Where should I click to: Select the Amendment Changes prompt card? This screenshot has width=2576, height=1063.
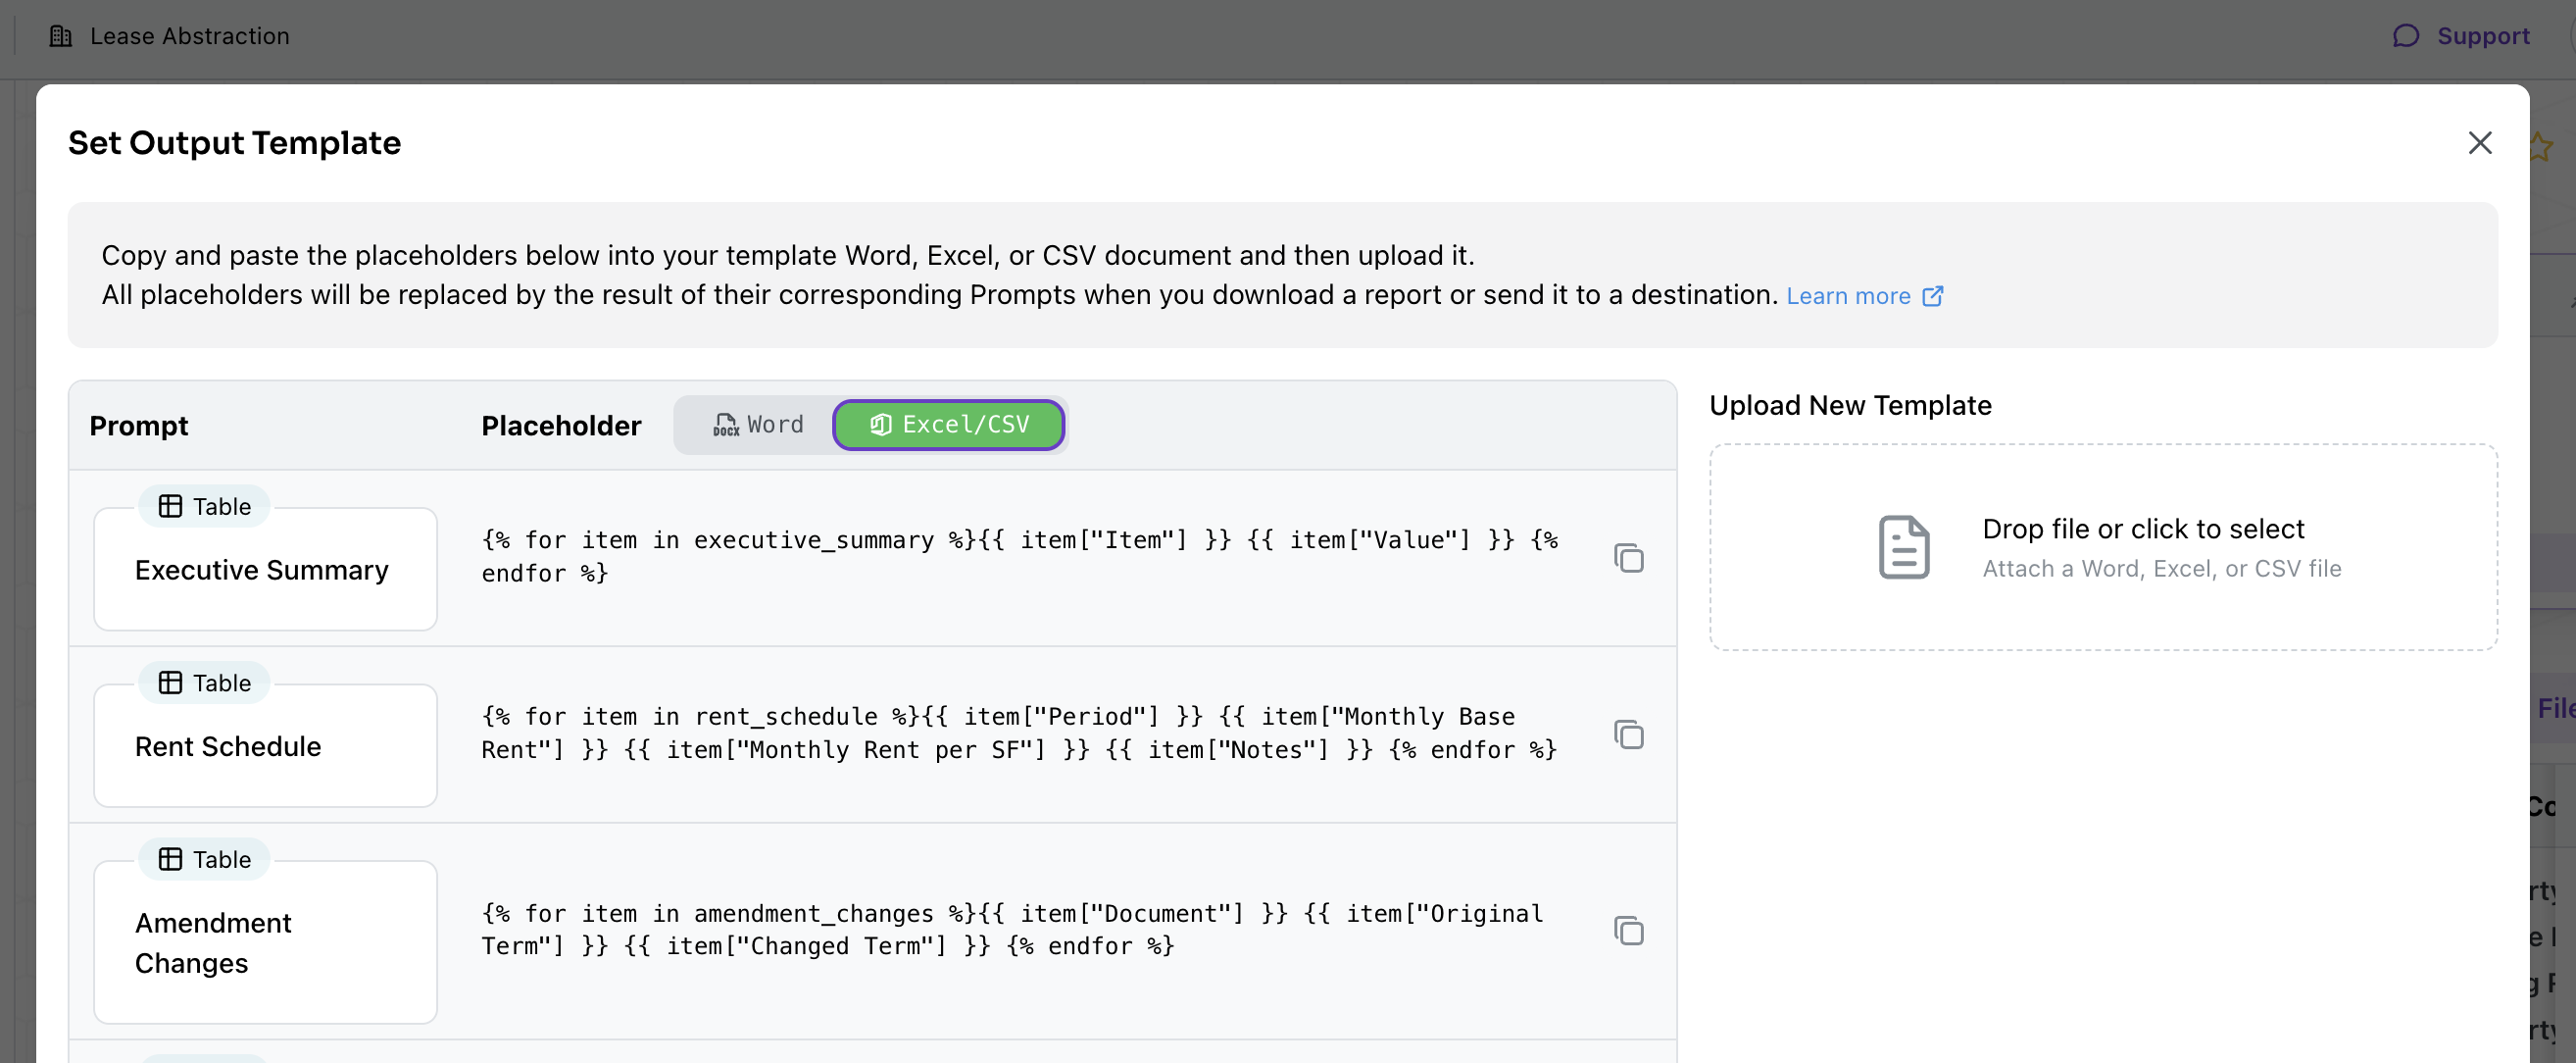pos(265,942)
